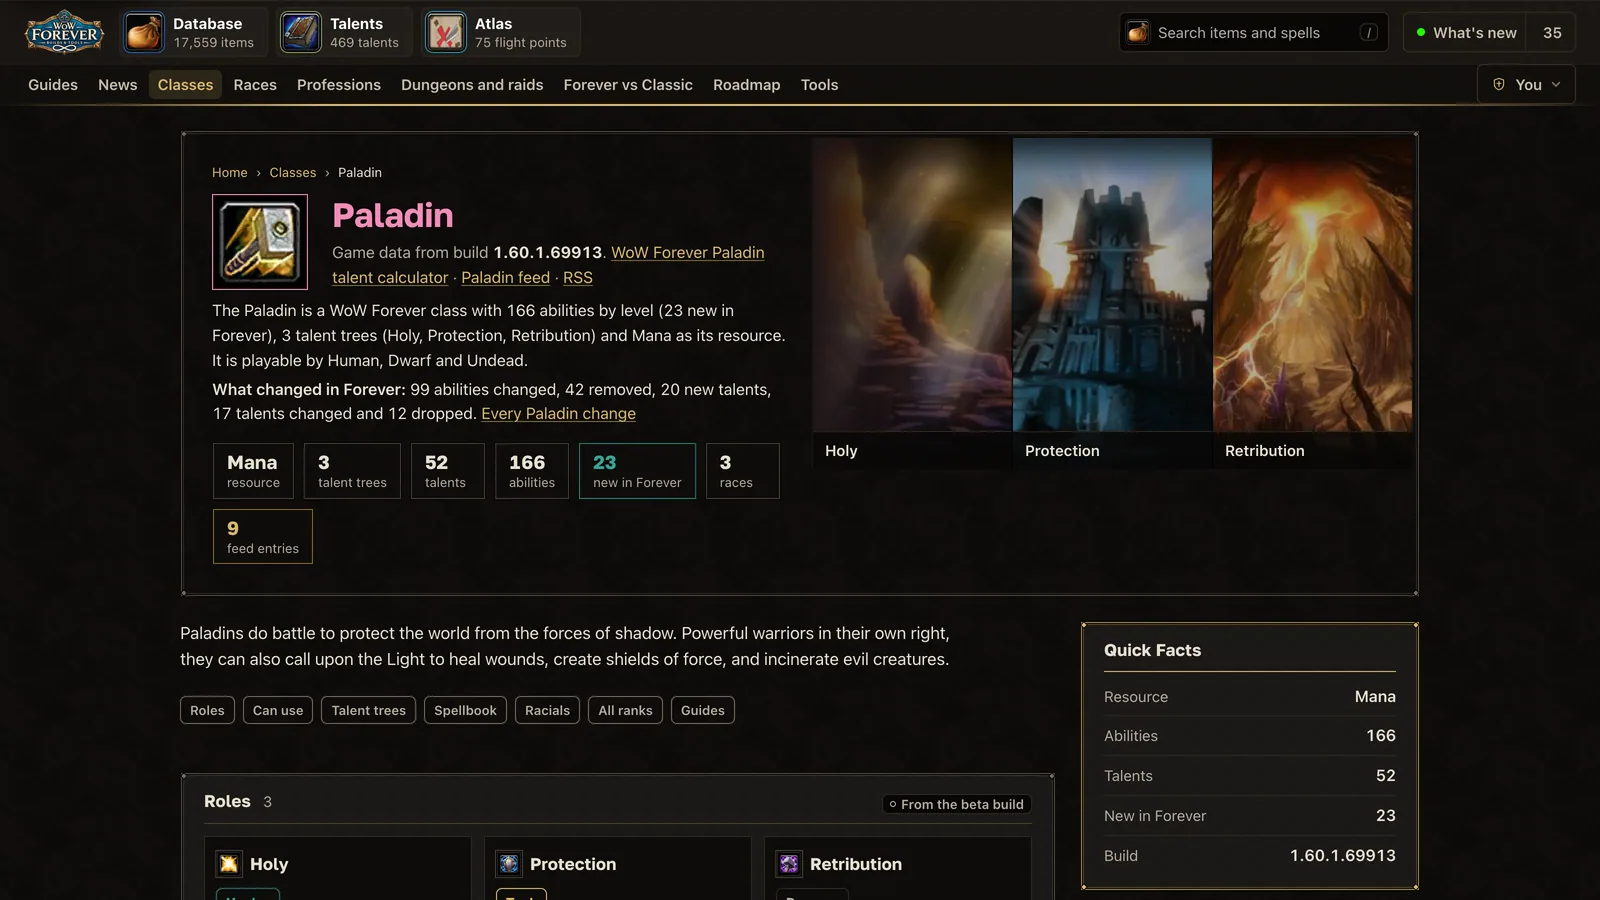Open the Talents book icon

click(300, 33)
